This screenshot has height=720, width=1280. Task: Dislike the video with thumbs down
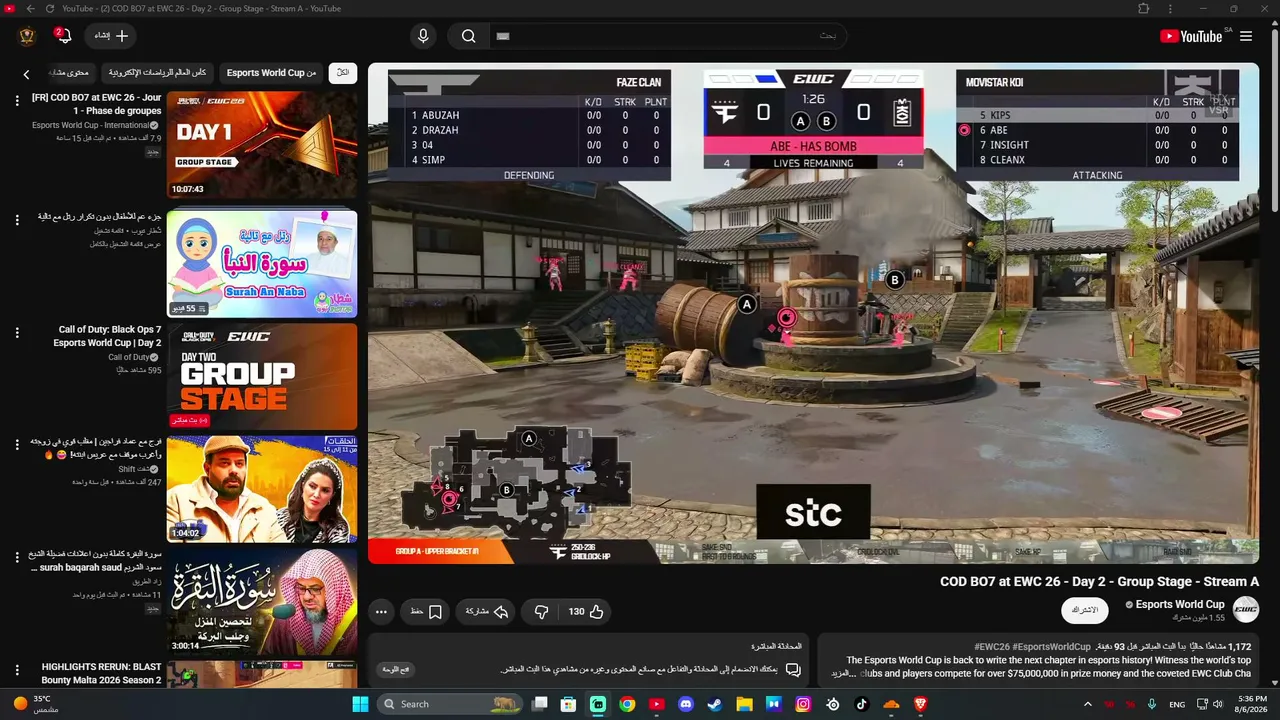pyautogui.click(x=541, y=611)
